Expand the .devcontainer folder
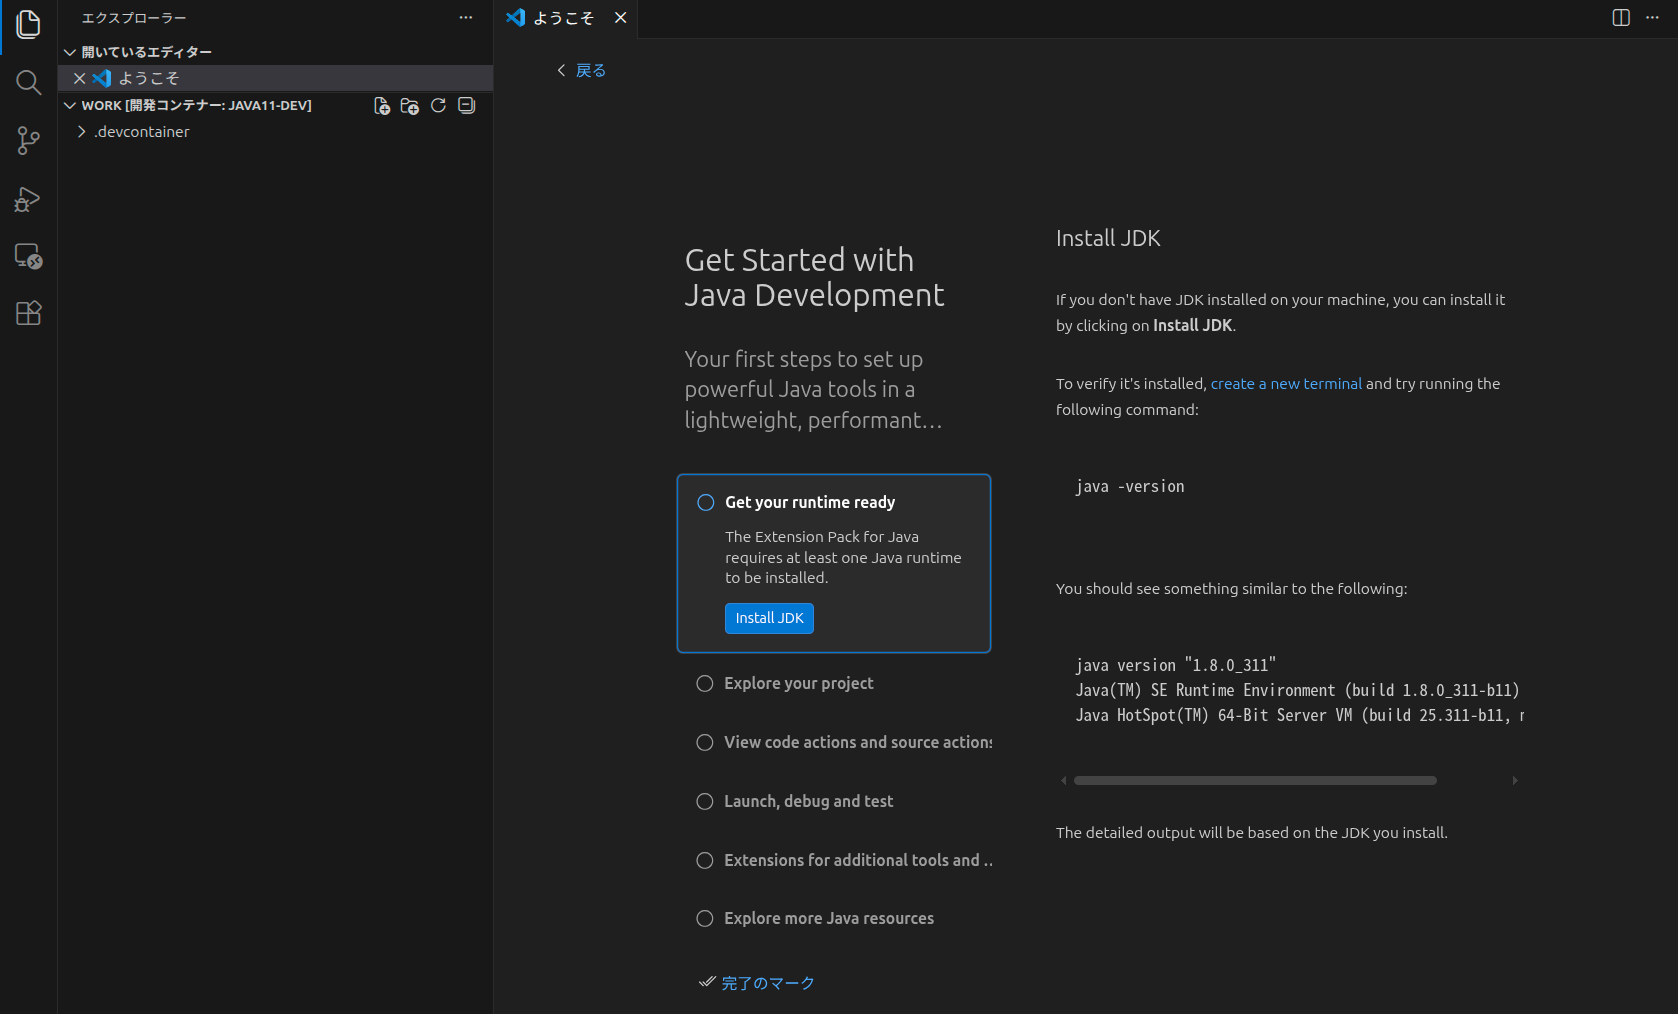Screen dimensions: 1678x1014 tap(141, 132)
